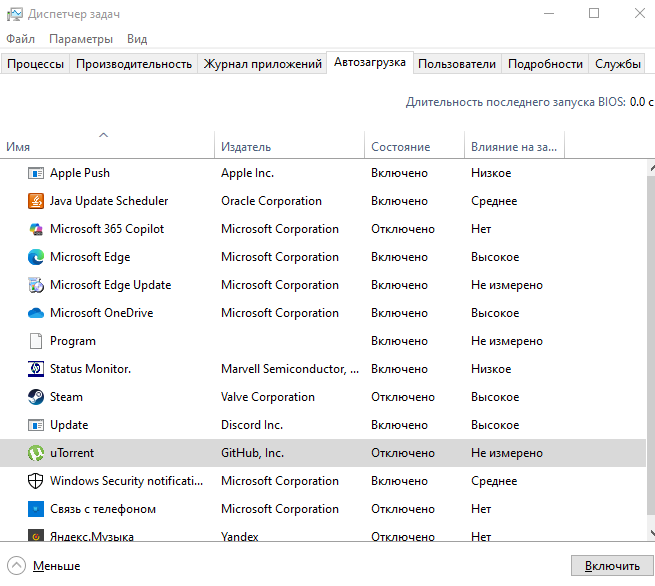Open the Журнал приложений tab
This screenshot has width=655, height=586.
click(x=262, y=64)
